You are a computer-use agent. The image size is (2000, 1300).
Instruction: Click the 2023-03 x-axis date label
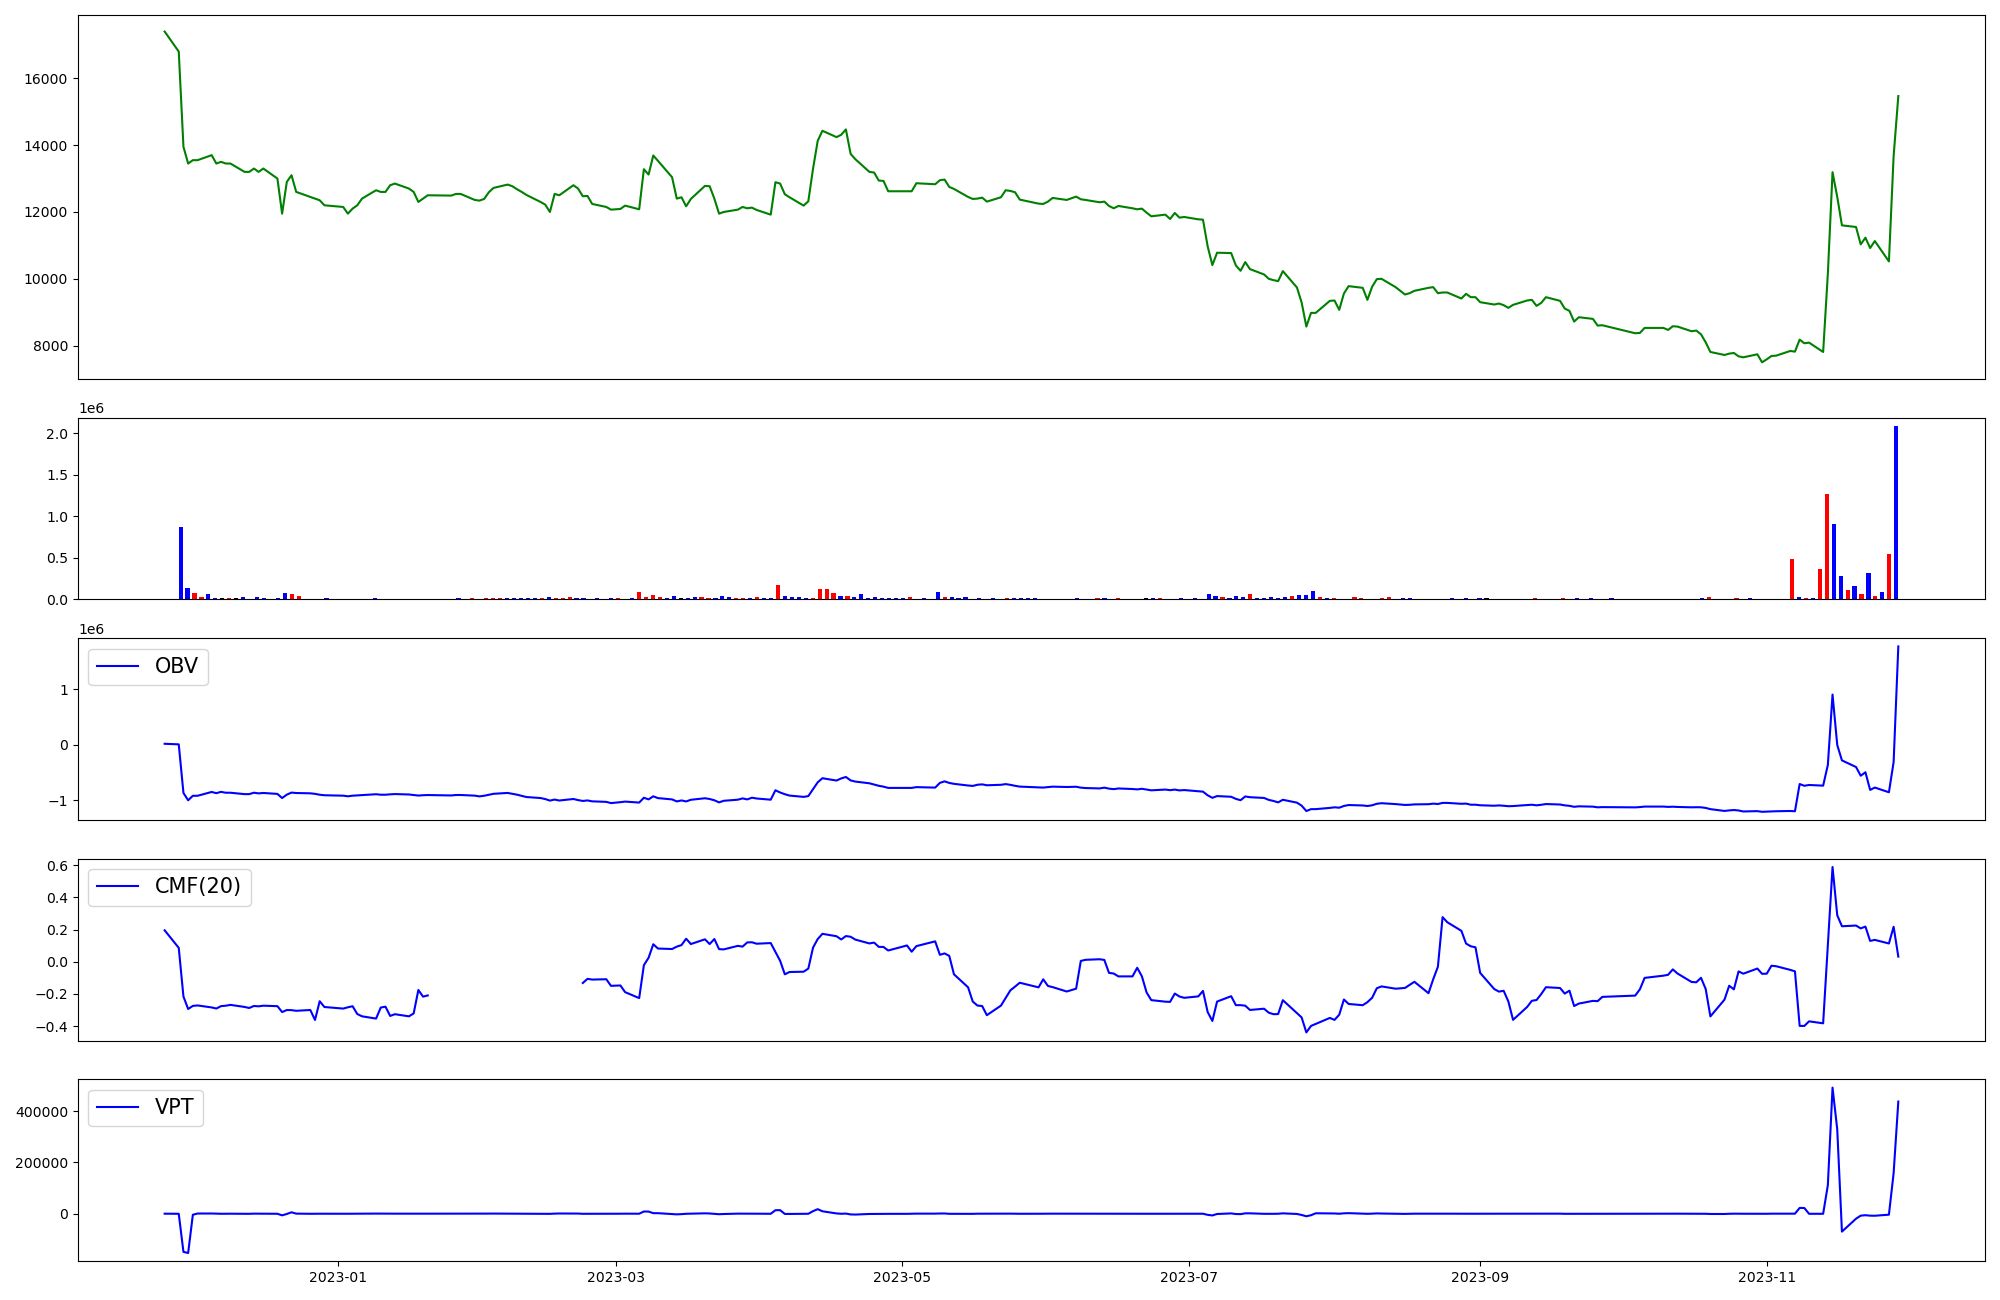(616, 1277)
